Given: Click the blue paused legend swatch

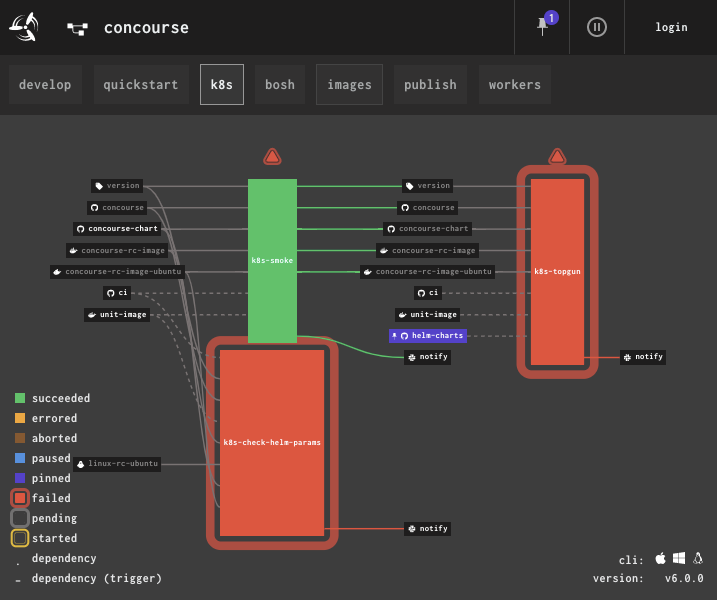Looking at the screenshot, I should [20, 458].
